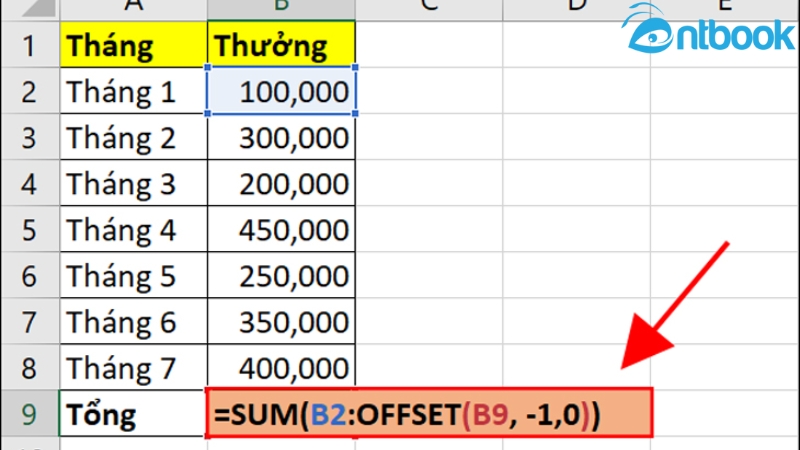Select the cell with value 300,000
This screenshot has height=450, width=800.
coord(281,138)
